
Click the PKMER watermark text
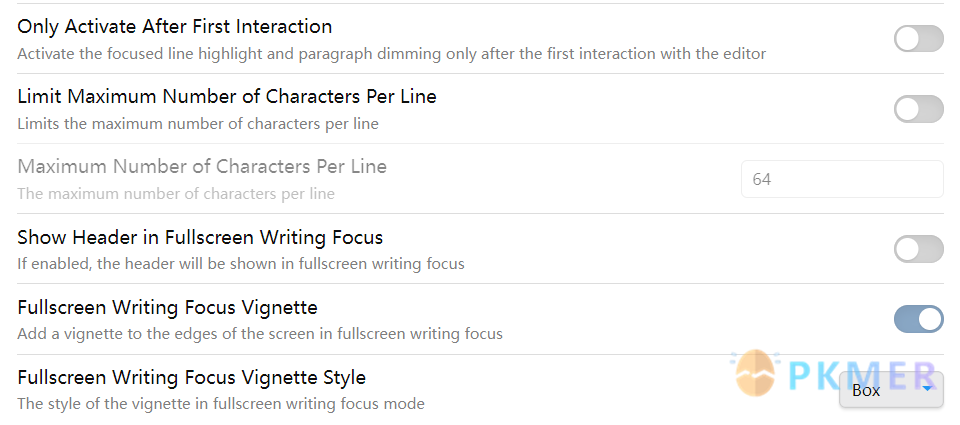pos(862,374)
